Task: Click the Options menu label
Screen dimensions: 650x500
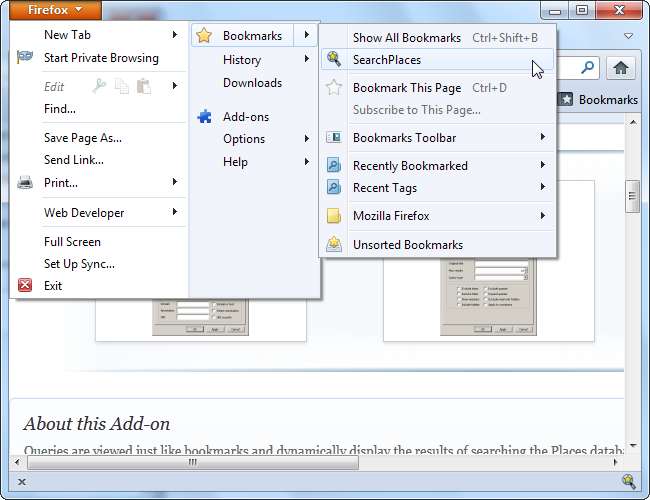Action: (x=244, y=139)
